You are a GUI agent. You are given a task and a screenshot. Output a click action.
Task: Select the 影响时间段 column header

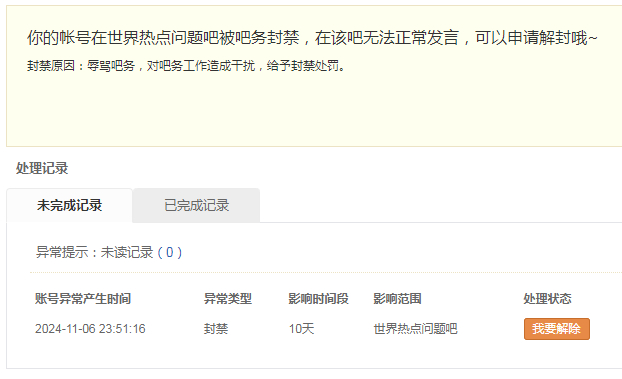click(x=319, y=298)
